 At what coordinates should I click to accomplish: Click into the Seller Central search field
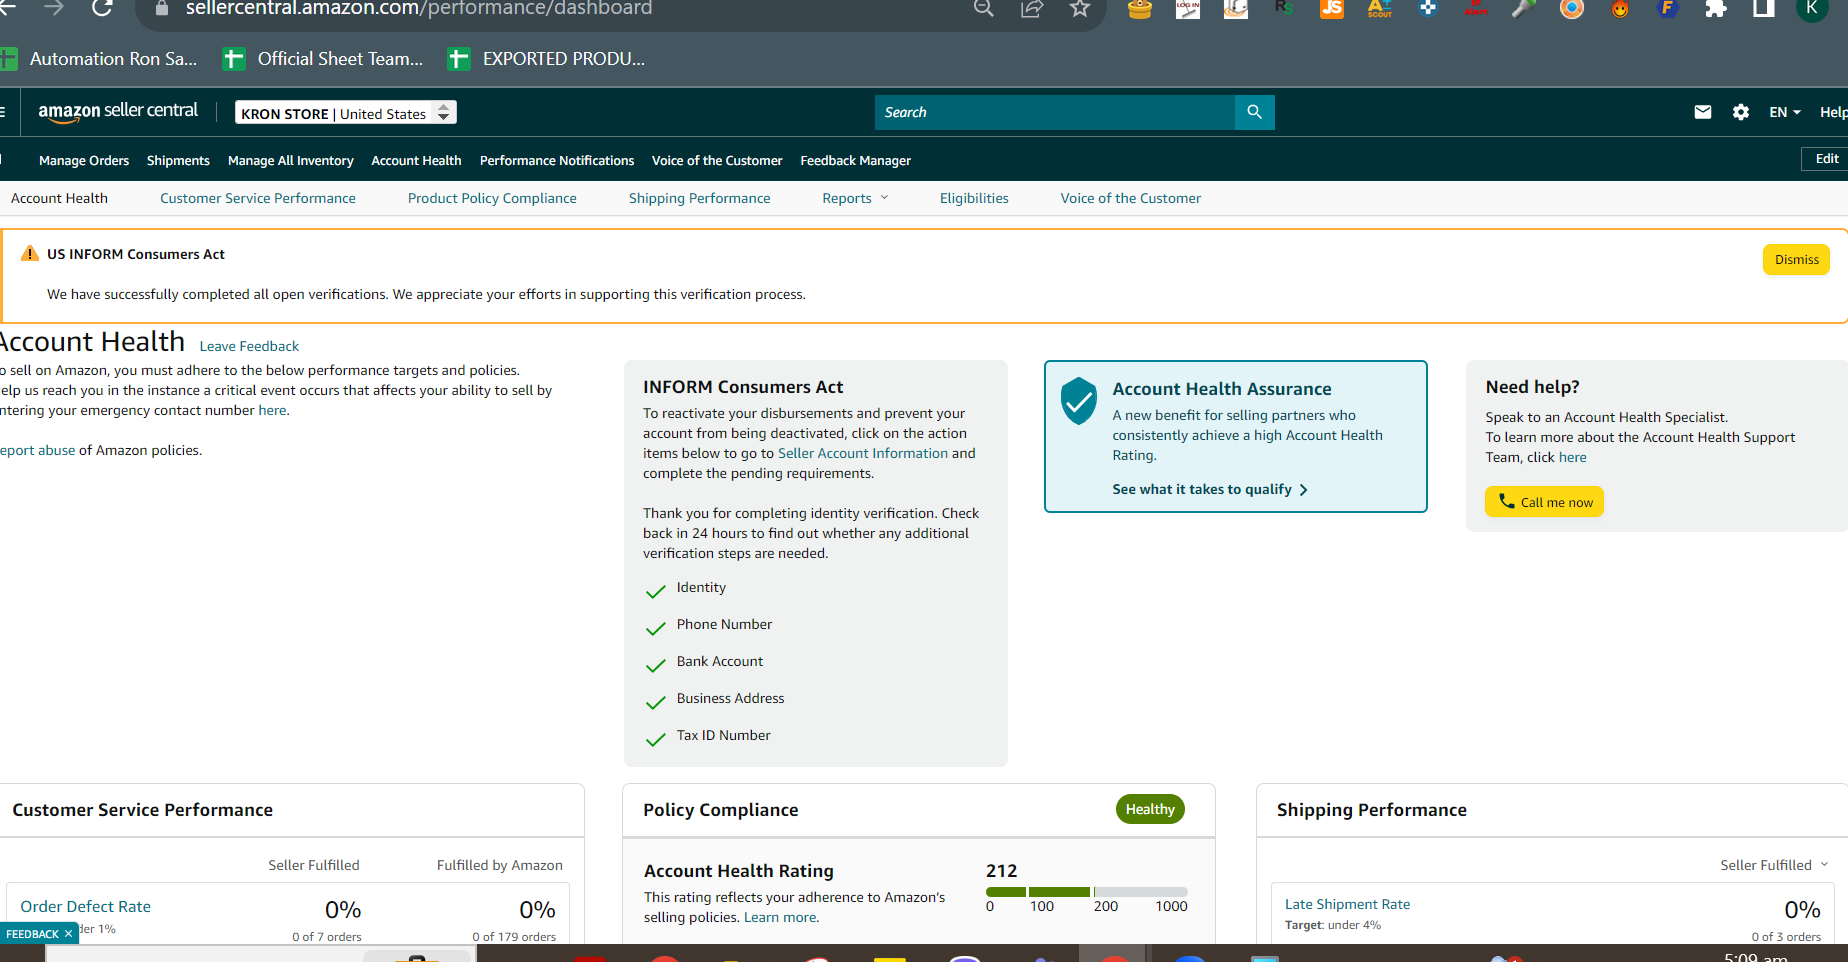(1055, 112)
